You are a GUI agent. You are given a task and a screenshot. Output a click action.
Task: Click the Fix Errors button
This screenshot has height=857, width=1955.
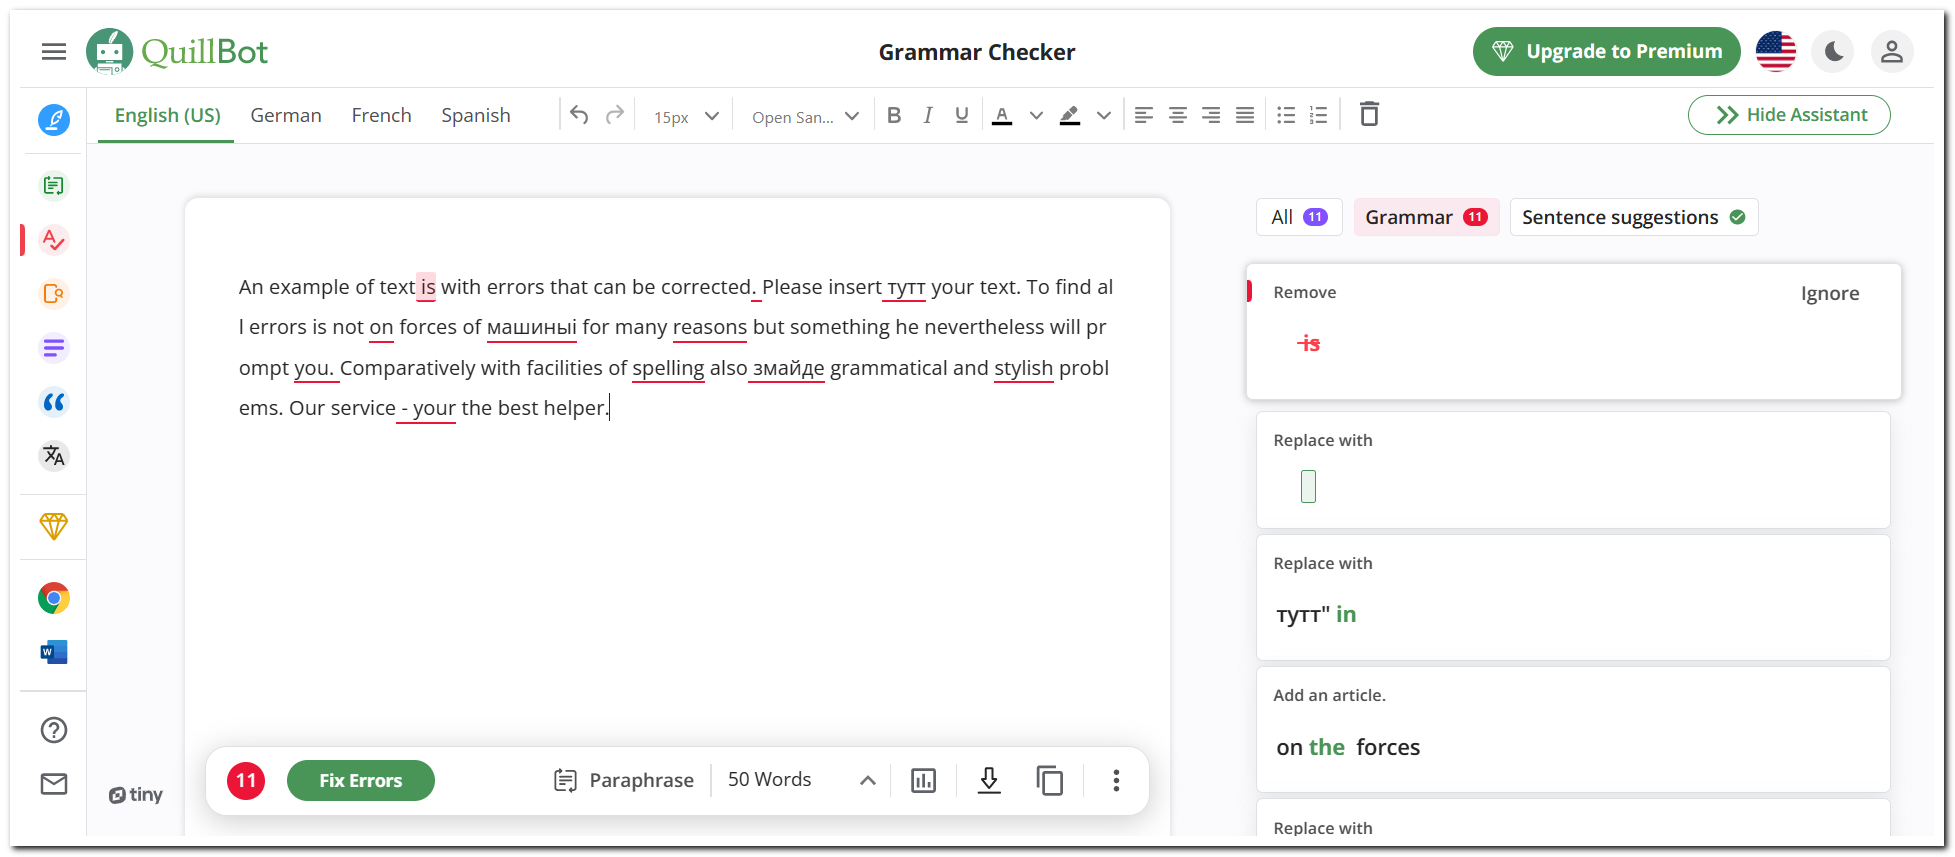coord(360,781)
